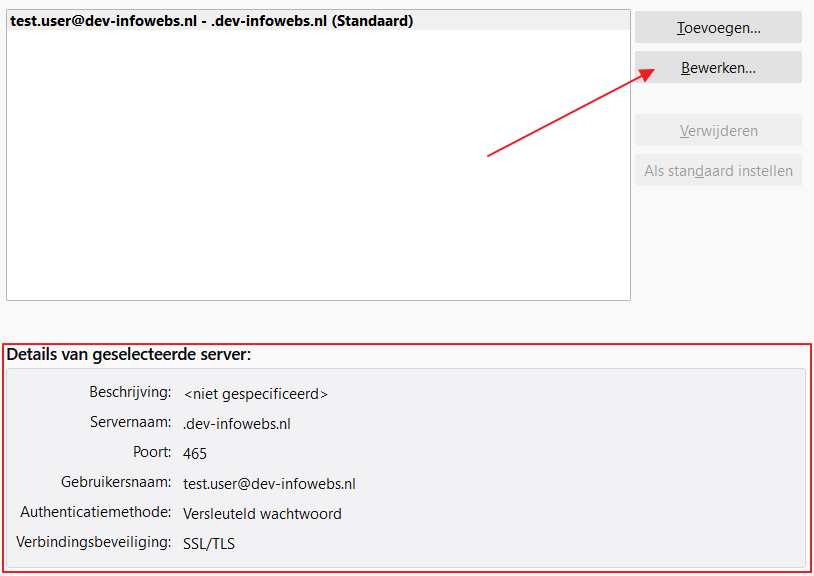Click the port value 465
This screenshot has height=576, width=814.
click(x=195, y=454)
